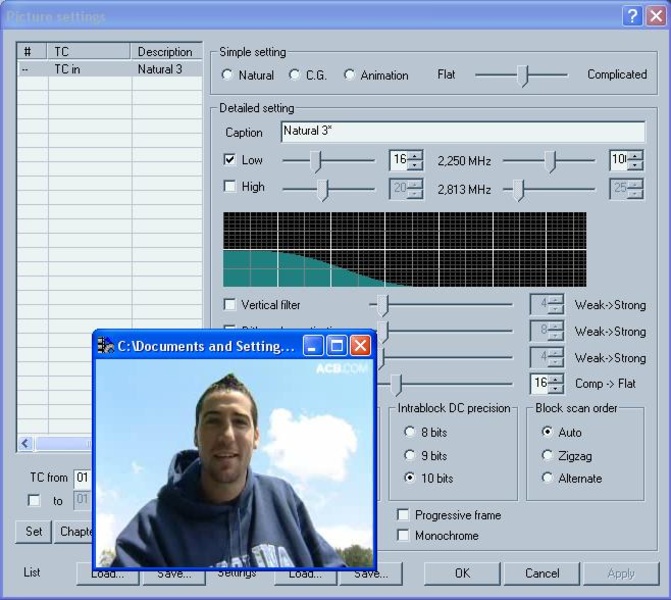This screenshot has width=671, height=600.
Task: Select Alternate block scan order
Action: click(547, 478)
